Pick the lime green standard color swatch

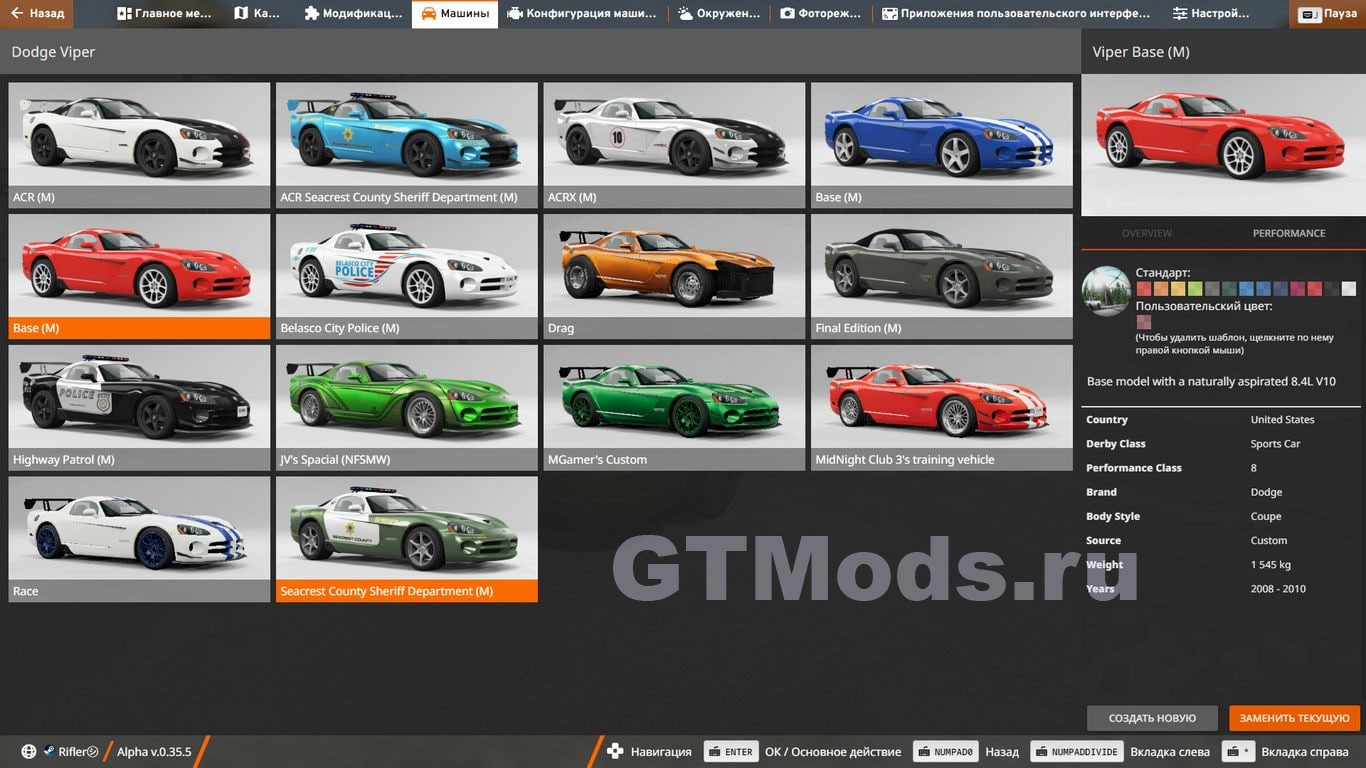(x=1195, y=289)
